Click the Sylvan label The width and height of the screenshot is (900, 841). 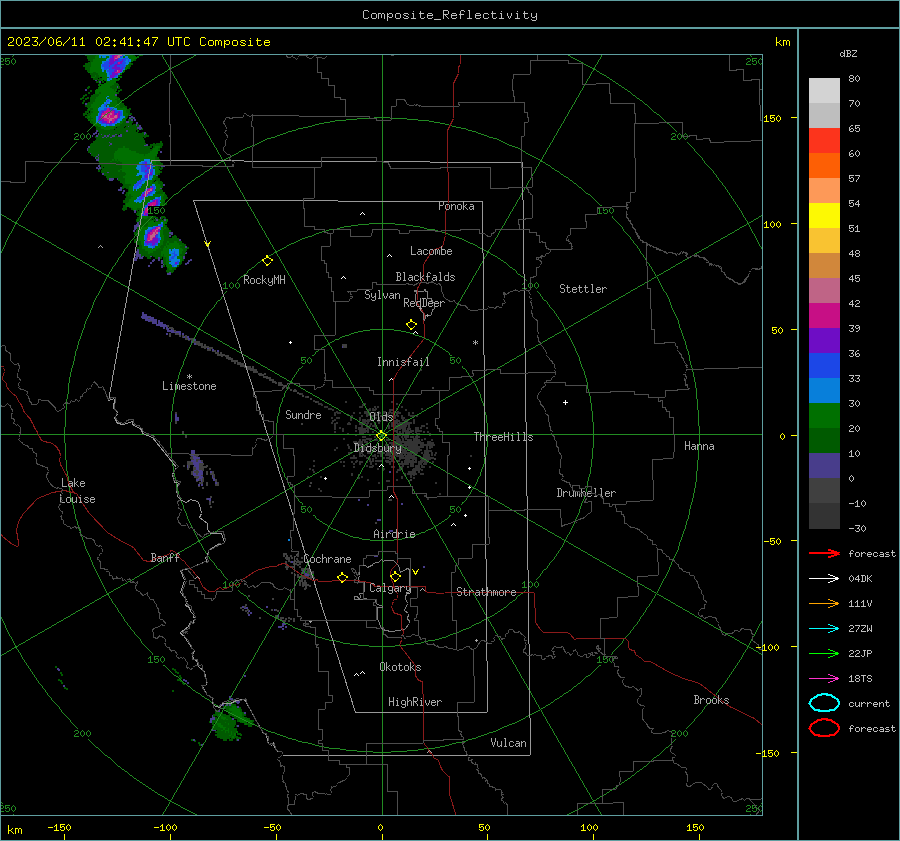click(x=382, y=295)
